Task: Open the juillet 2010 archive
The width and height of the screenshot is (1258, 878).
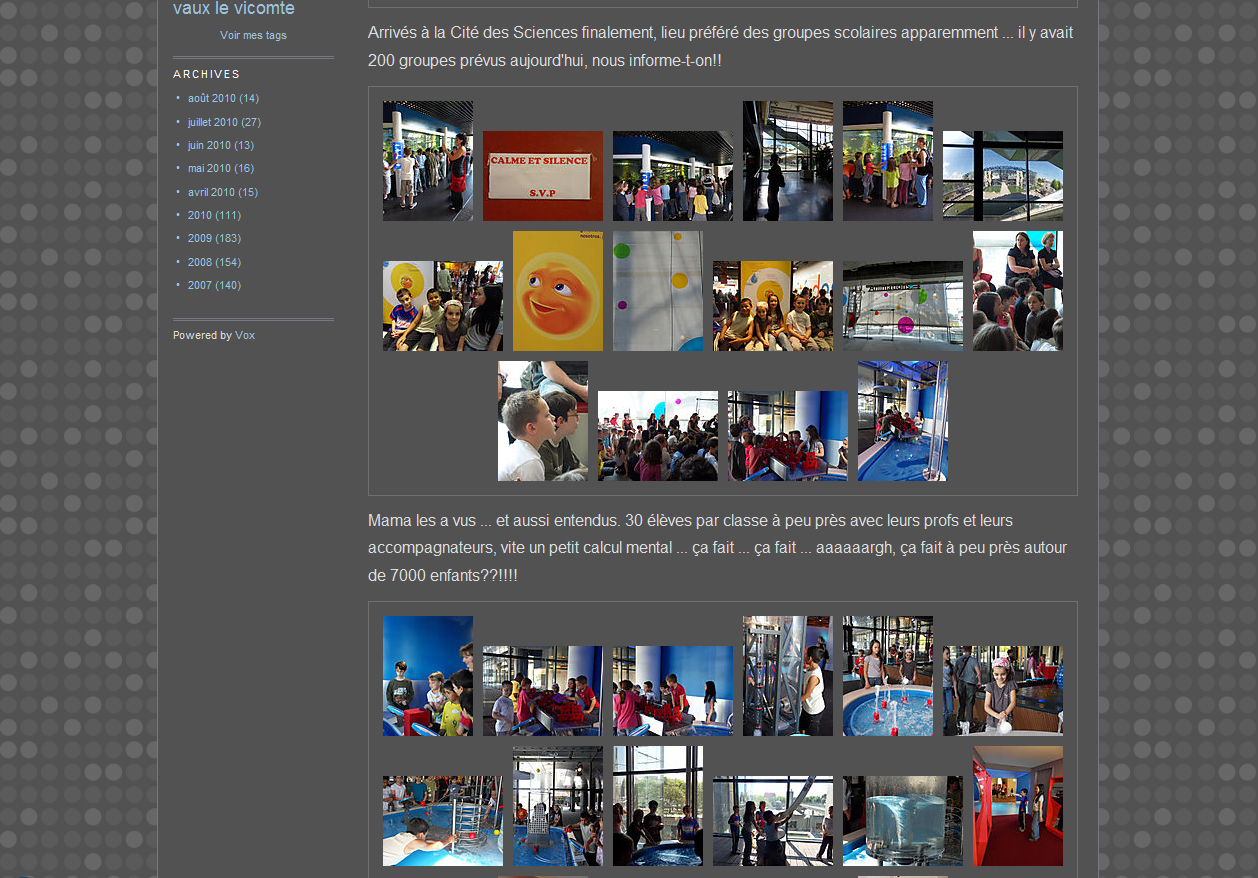Action: coord(213,122)
